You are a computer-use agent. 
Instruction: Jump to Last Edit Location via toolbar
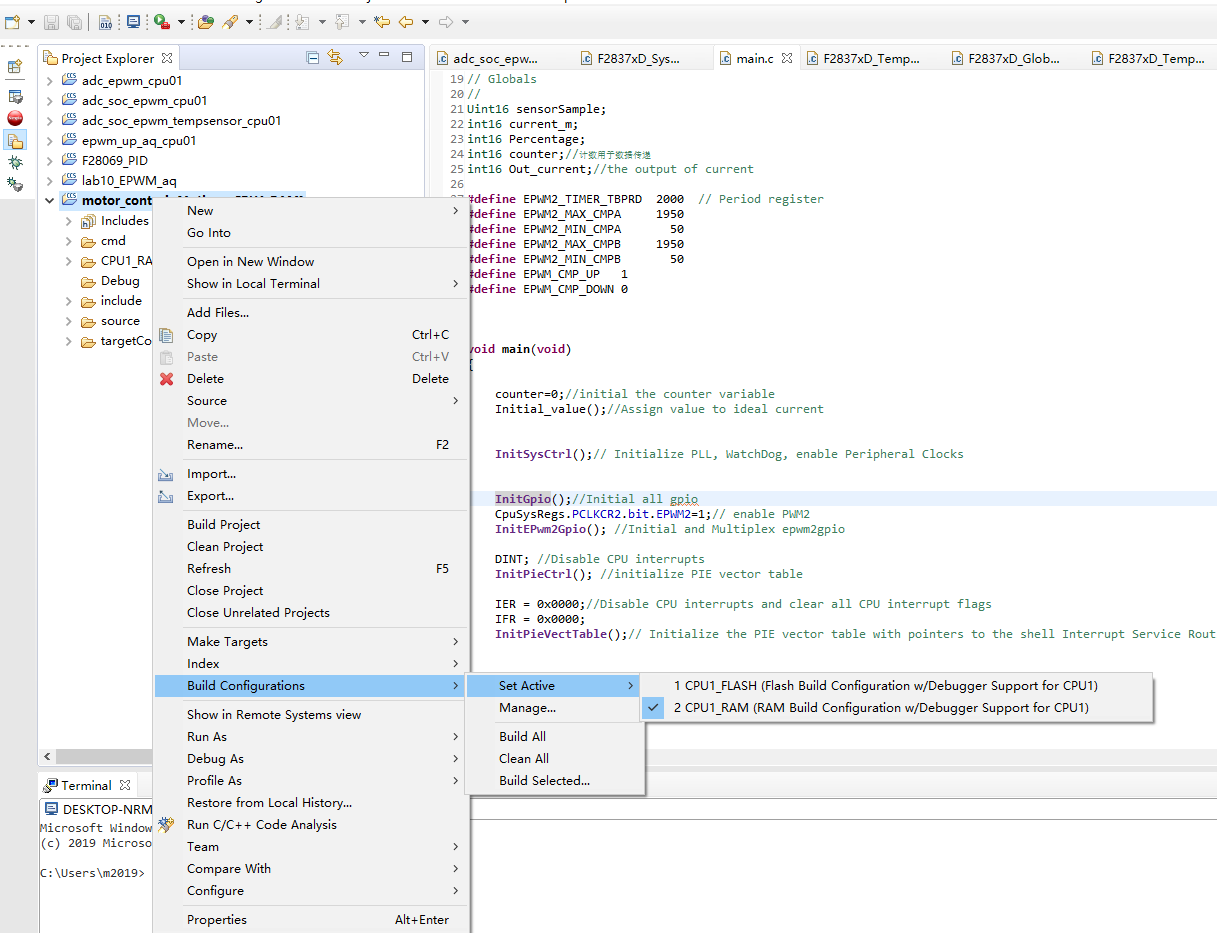(x=381, y=21)
